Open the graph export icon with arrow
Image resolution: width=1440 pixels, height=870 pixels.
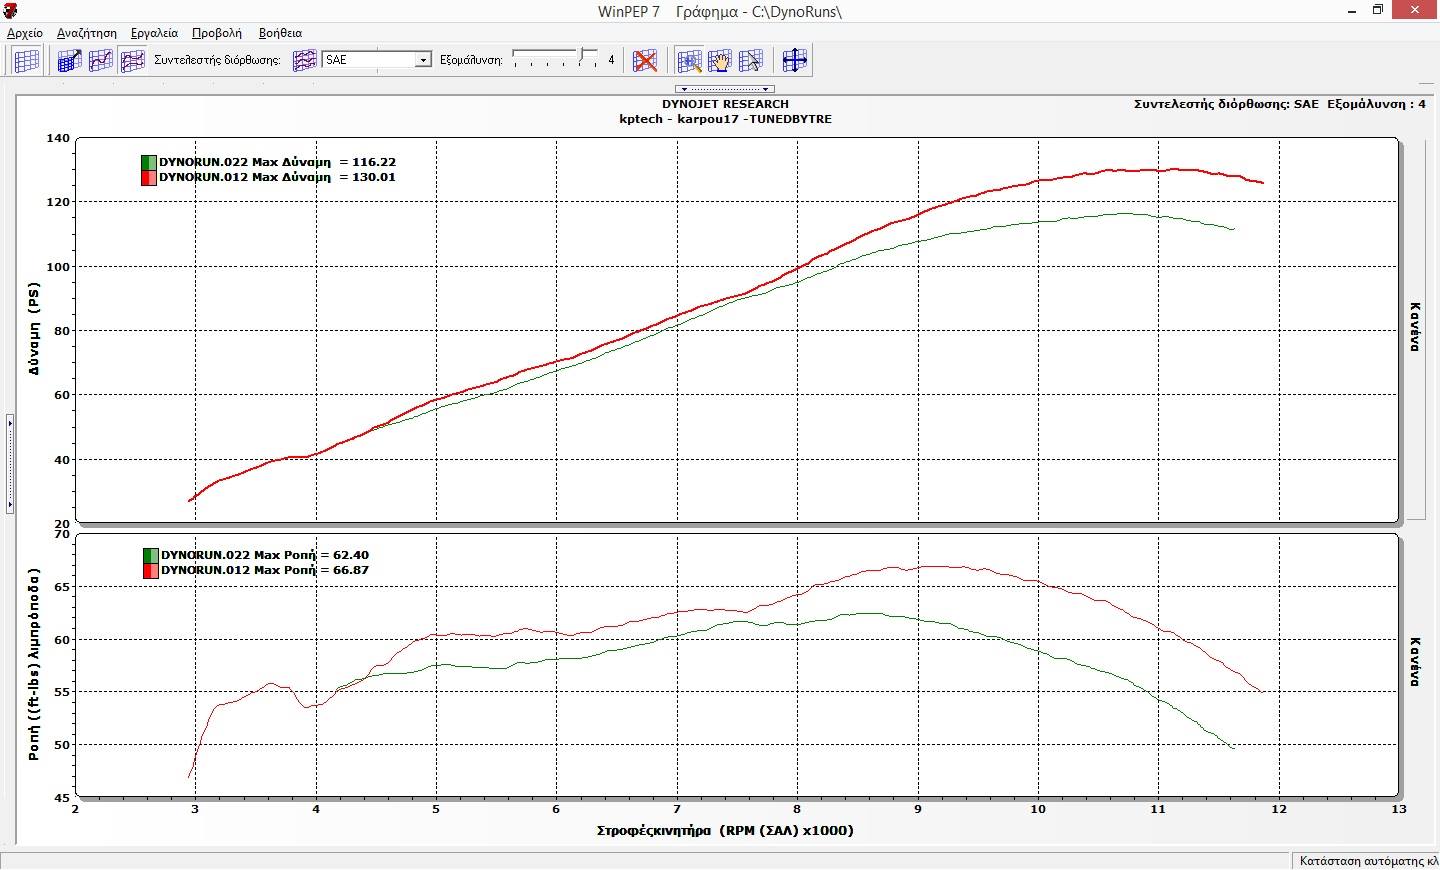[69, 60]
